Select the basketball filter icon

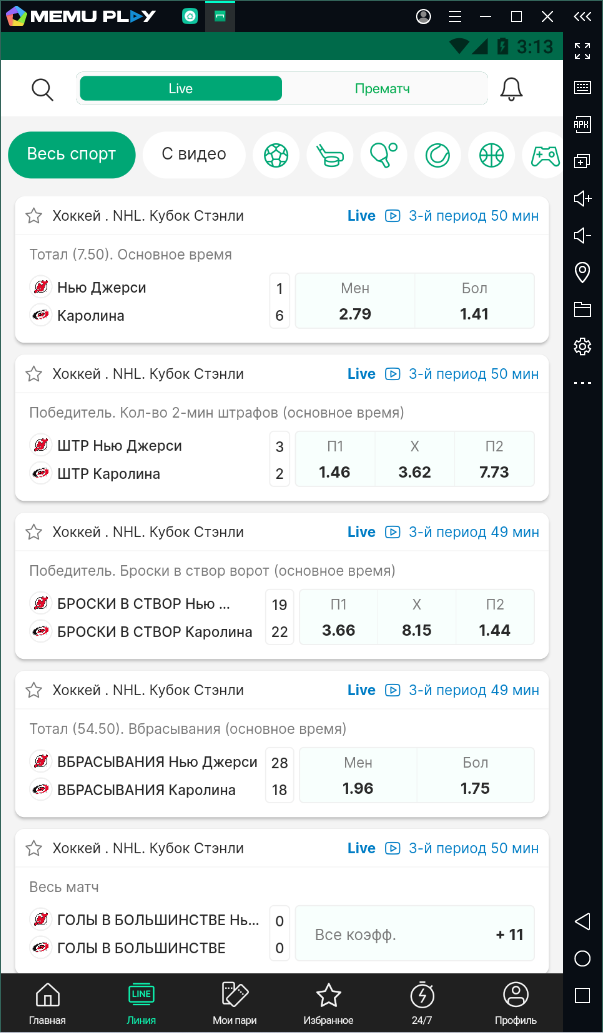pyautogui.click(x=491, y=155)
